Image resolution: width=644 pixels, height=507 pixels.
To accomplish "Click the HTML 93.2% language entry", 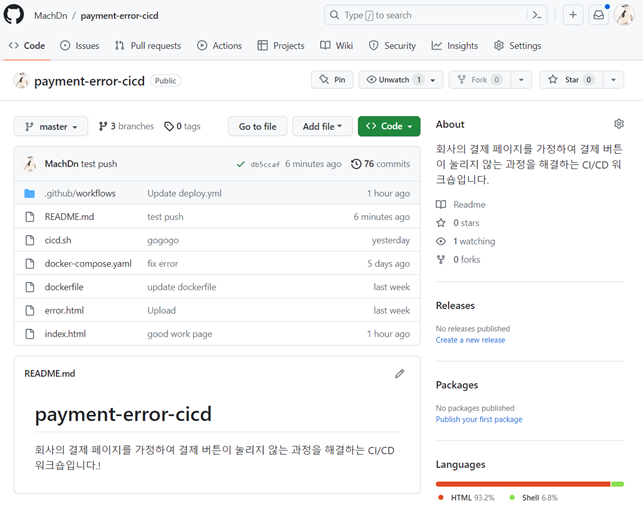I will [x=466, y=498].
